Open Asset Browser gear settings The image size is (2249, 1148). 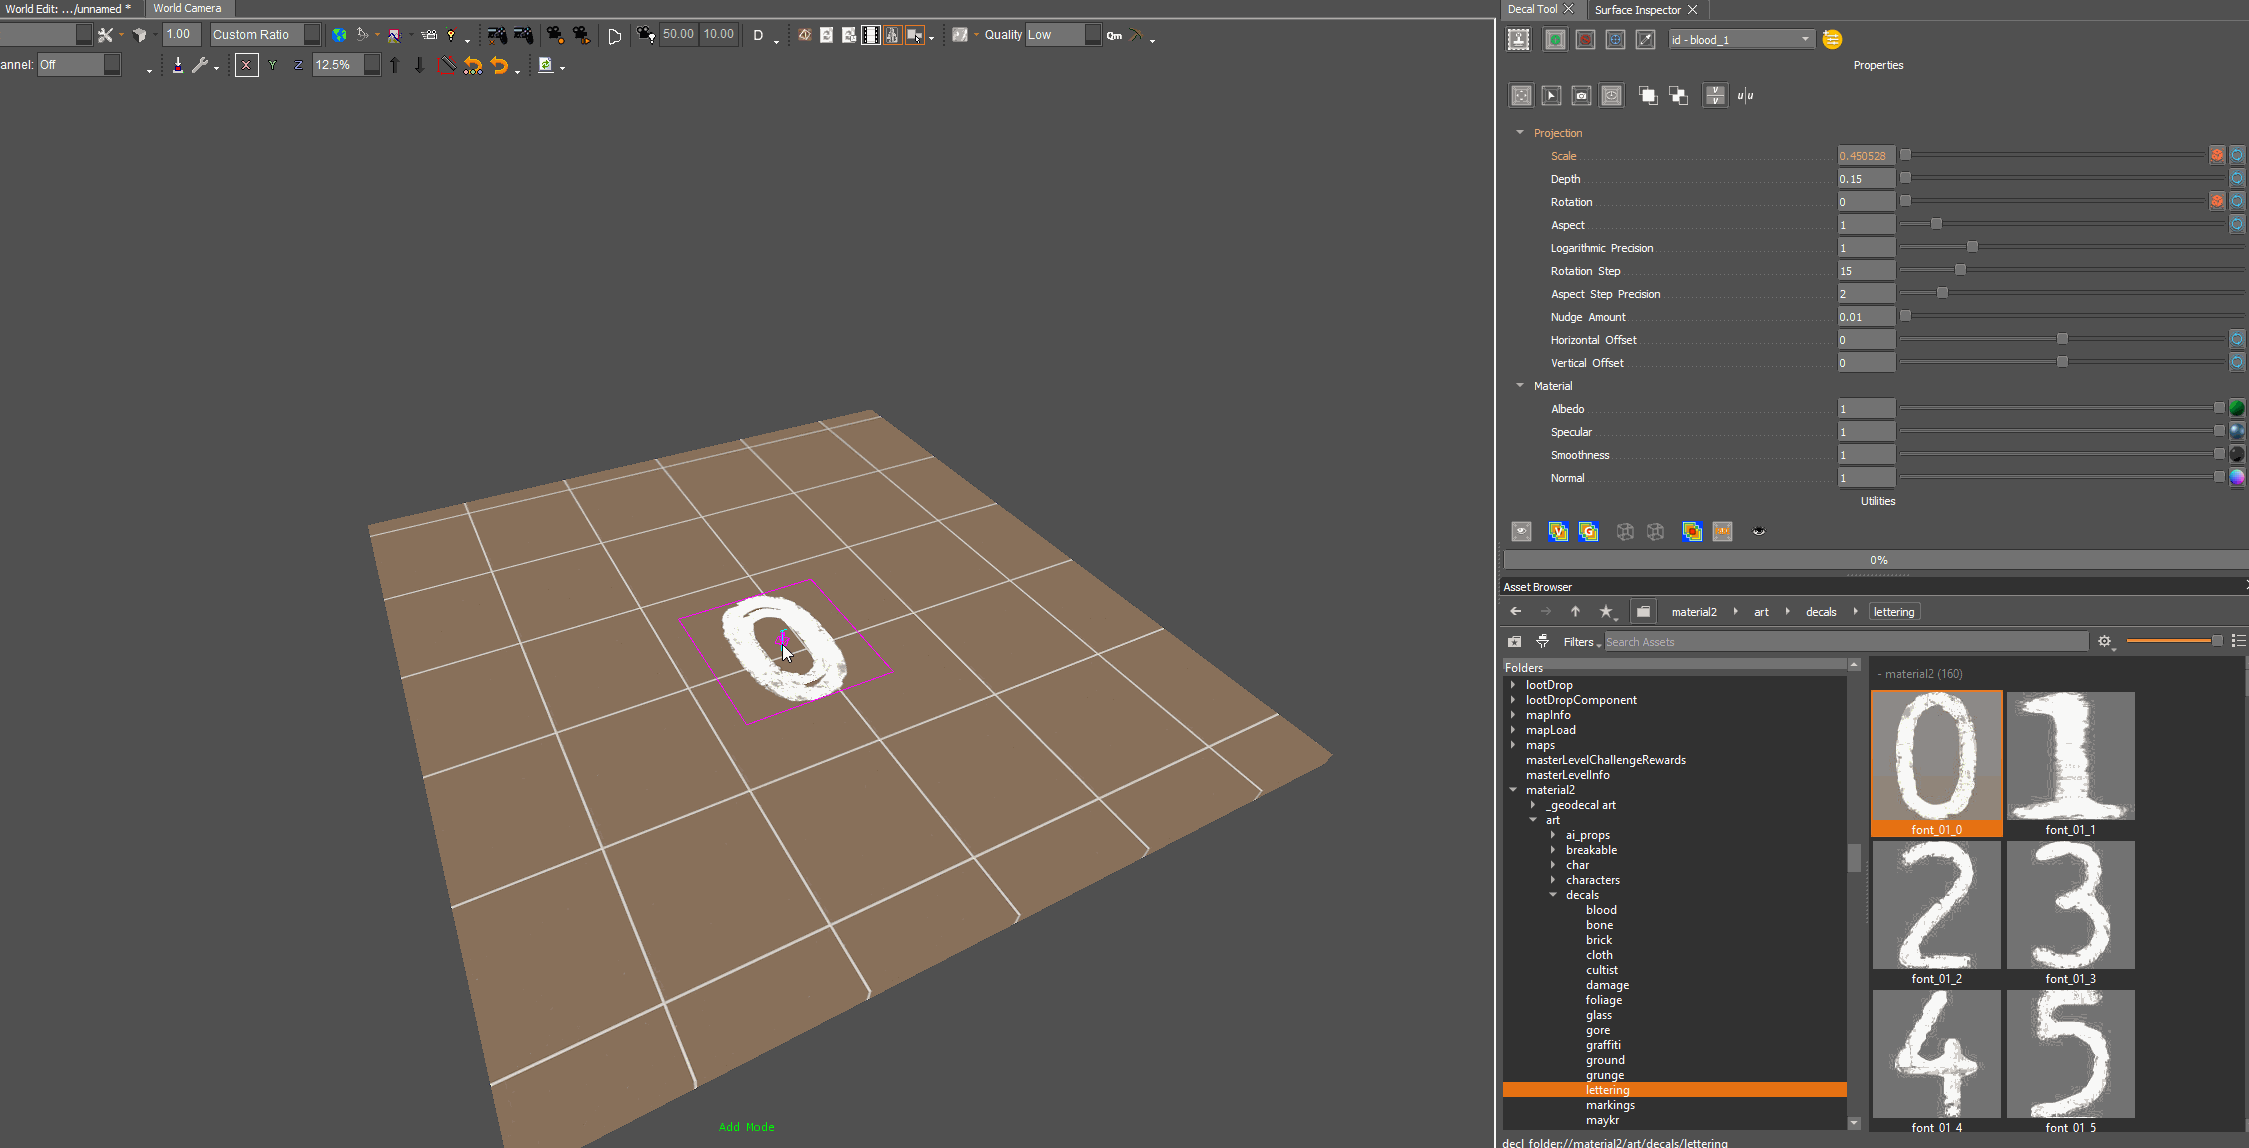pyautogui.click(x=2105, y=641)
